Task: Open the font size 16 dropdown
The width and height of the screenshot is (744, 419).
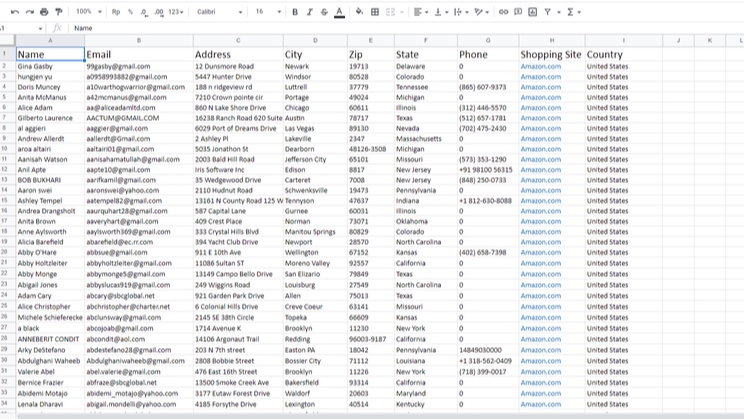Action: (x=268, y=12)
